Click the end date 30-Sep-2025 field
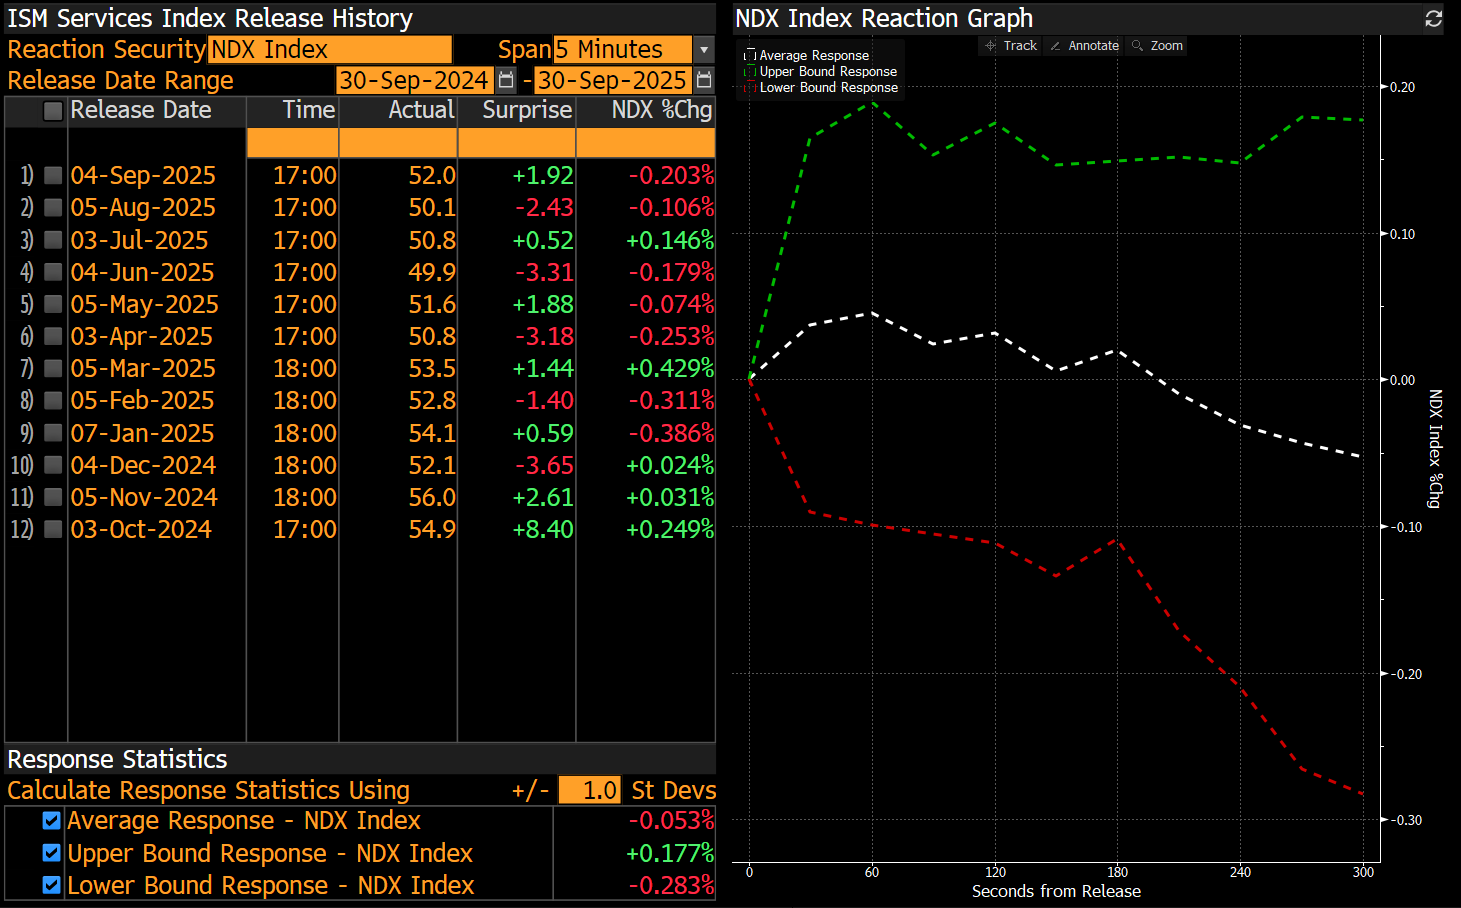 (x=611, y=80)
